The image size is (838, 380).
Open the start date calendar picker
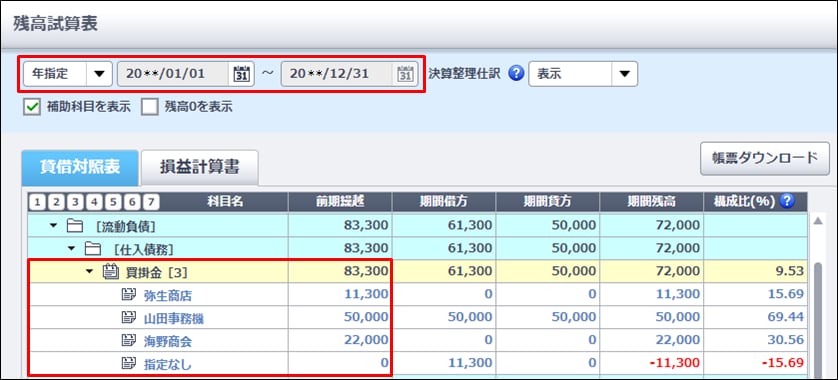pos(242,74)
